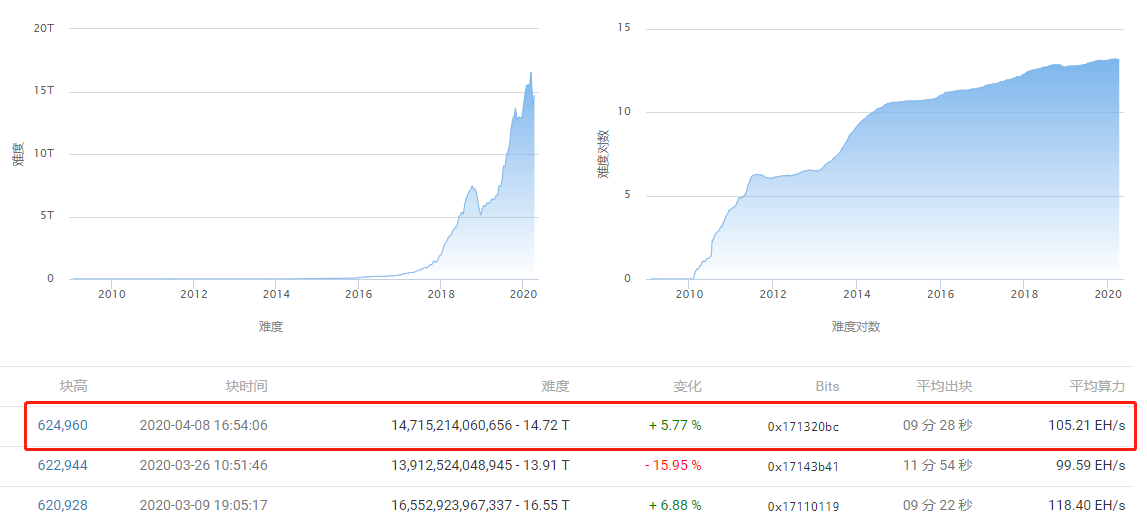Click the - 15.95 % change value
Viewport: 1147px width, 522px height.
pos(672,465)
